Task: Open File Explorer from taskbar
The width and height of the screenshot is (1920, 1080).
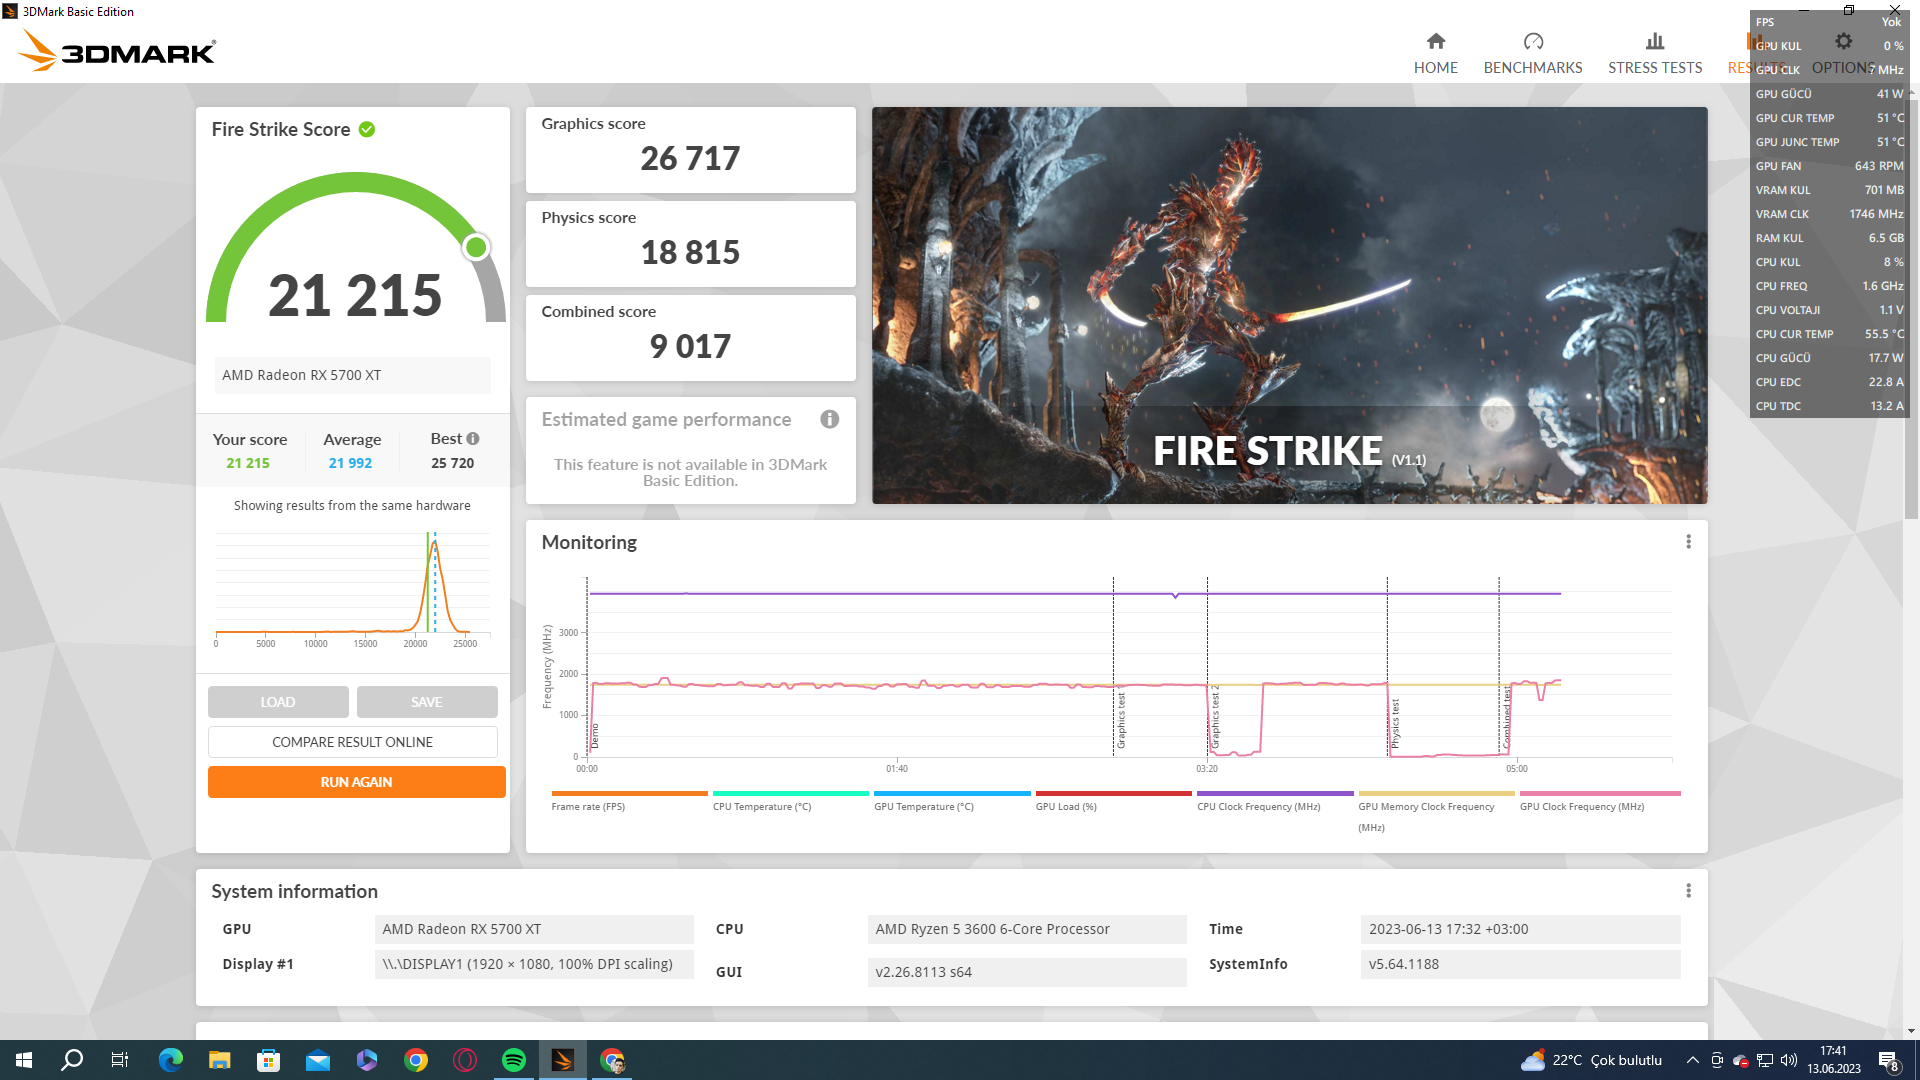Action: pyautogui.click(x=219, y=1060)
